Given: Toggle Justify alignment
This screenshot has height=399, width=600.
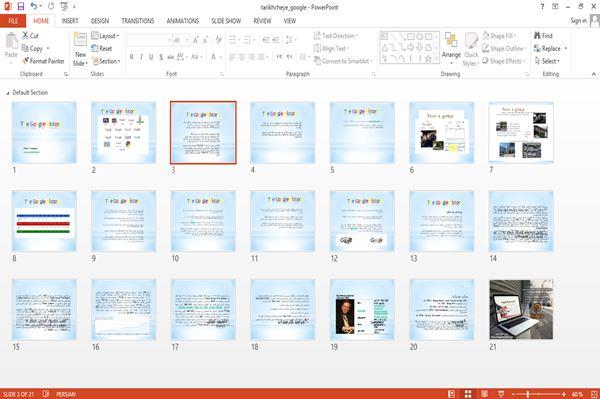Looking at the screenshot, I should (x=261, y=57).
